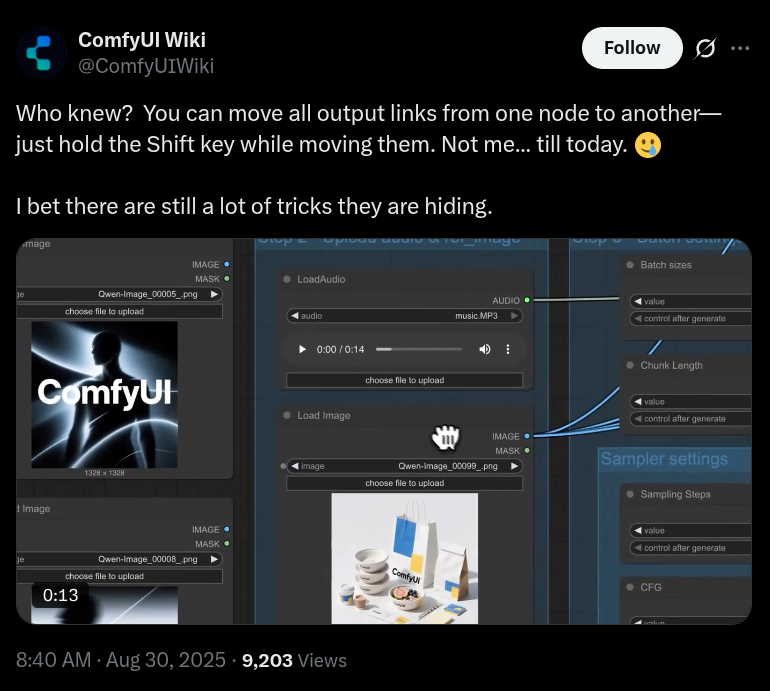Collapse the Sampling Steps node via its dot
Viewport: 770px width, 691px height.
[630, 494]
